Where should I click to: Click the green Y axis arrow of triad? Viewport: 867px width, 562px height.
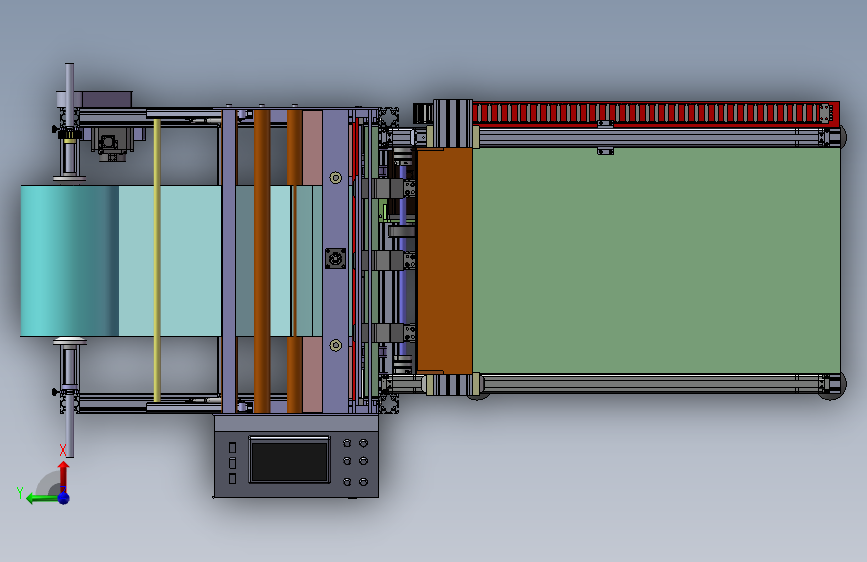pos(41,498)
